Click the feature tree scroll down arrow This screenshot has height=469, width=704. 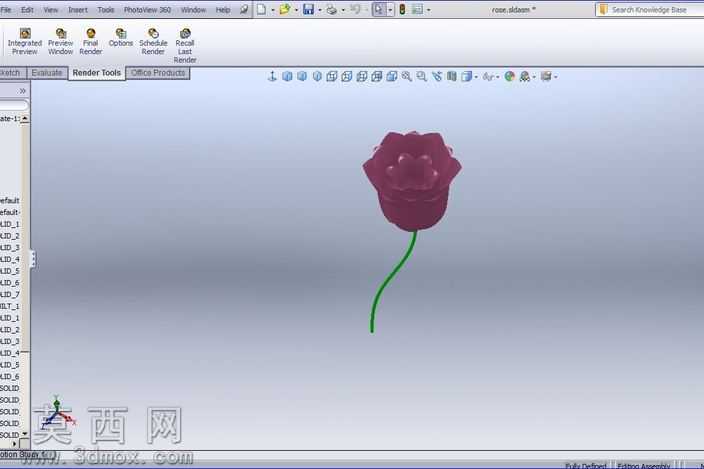pyautogui.click(x=25, y=434)
